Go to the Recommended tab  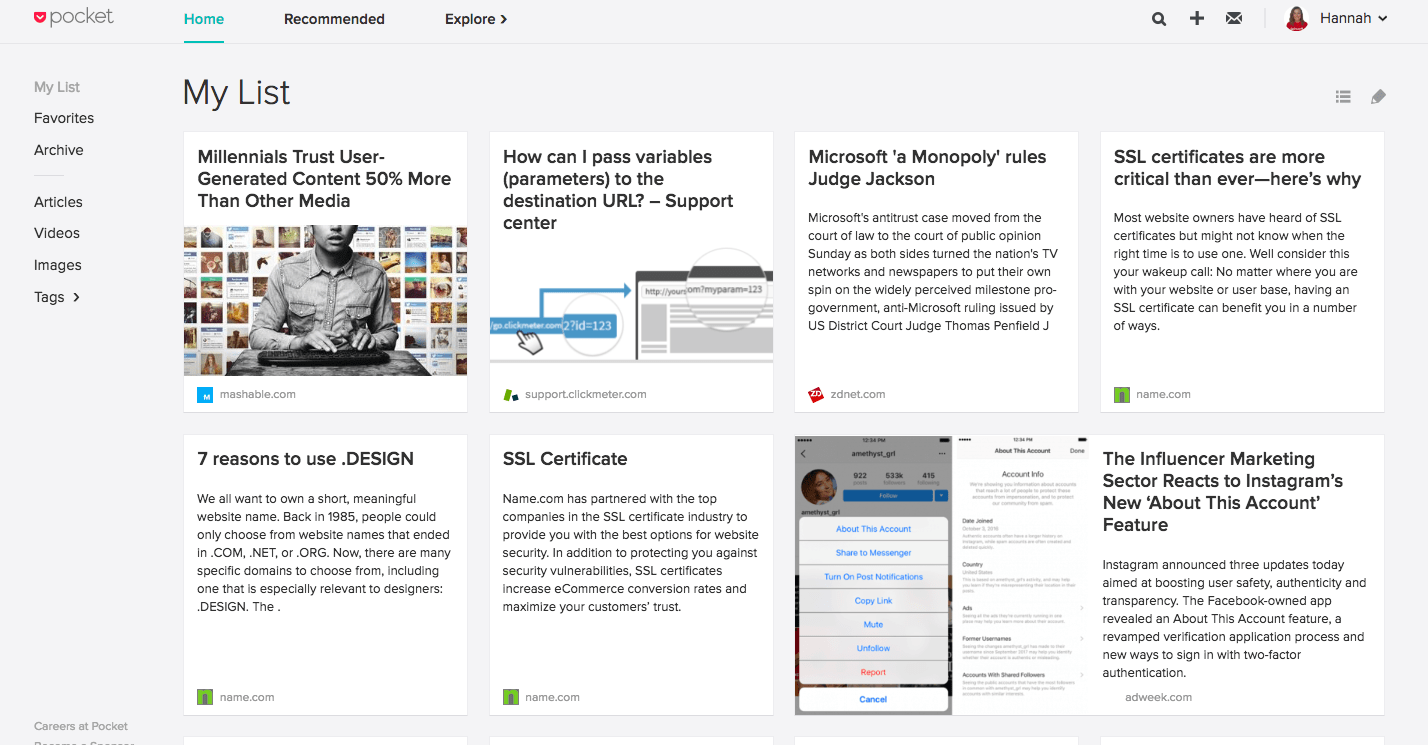[334, 19]
